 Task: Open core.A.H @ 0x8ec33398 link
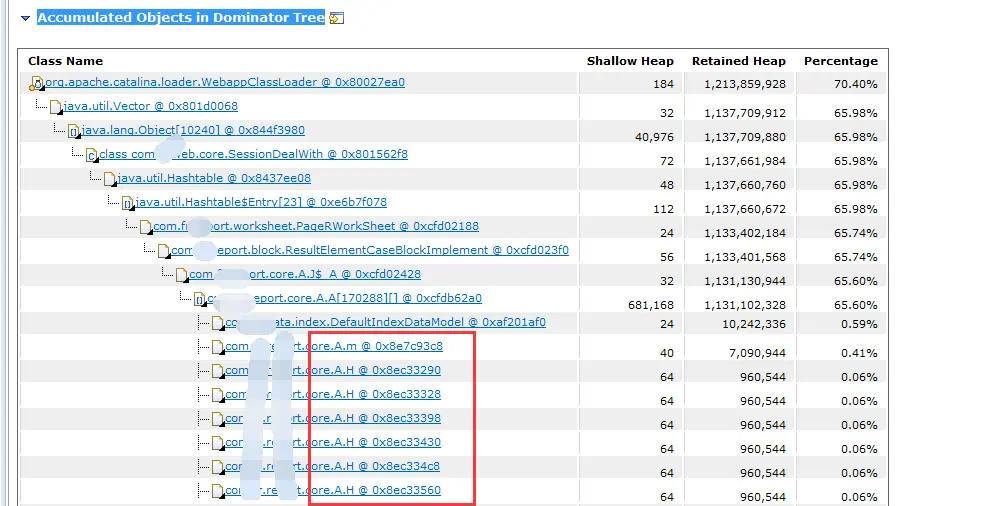(333, 418)
